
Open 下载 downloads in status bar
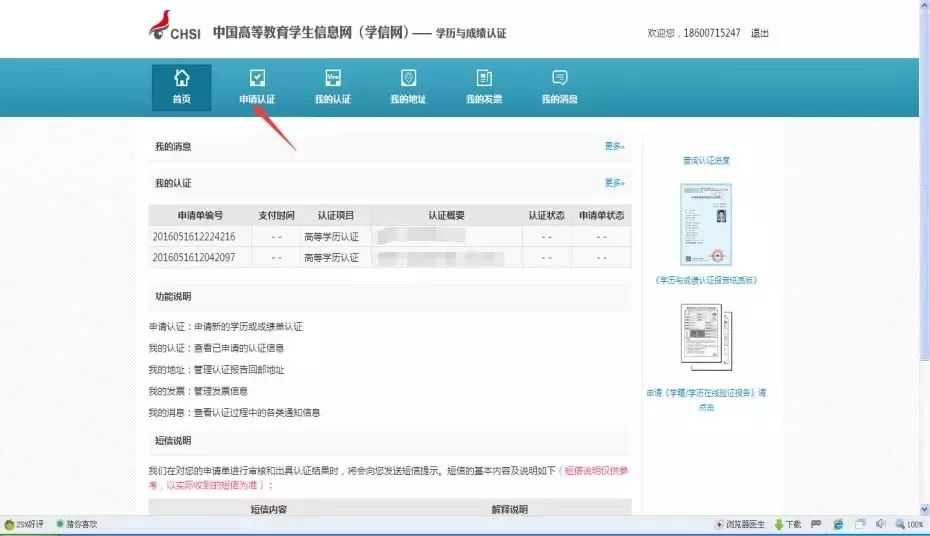point(788,524)
